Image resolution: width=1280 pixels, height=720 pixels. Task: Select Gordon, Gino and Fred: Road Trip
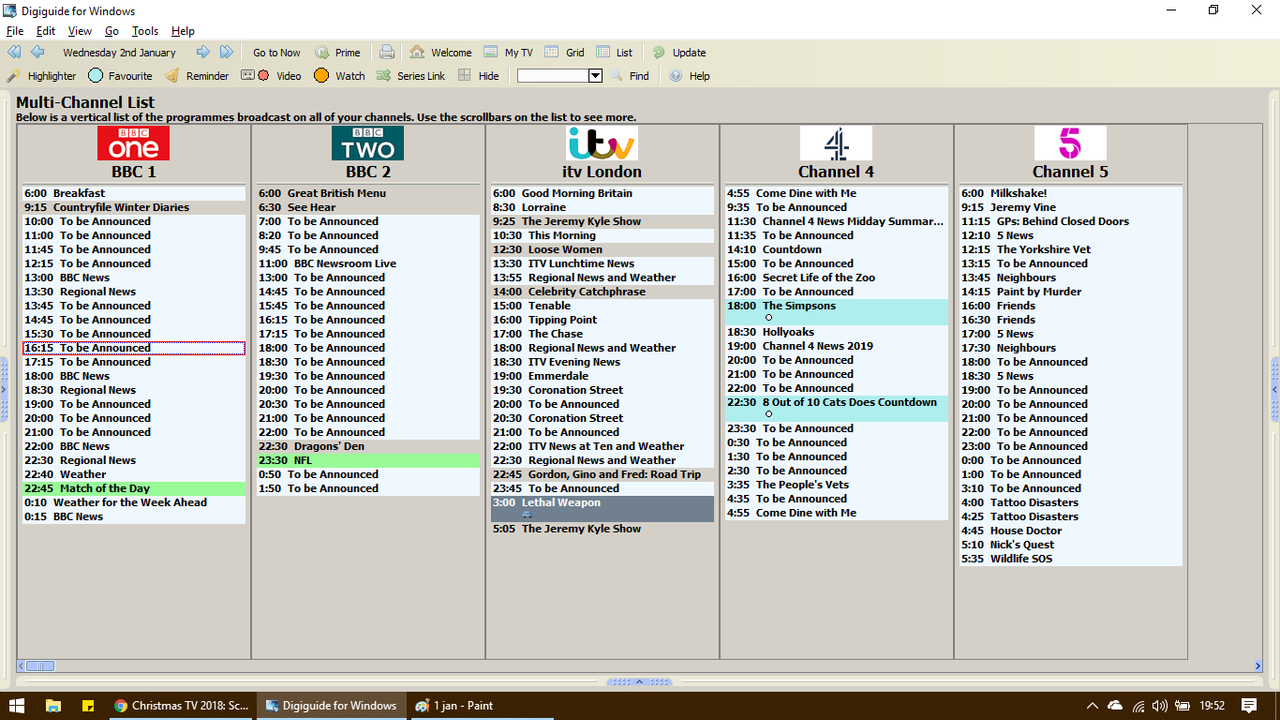(x=602, y=475)
